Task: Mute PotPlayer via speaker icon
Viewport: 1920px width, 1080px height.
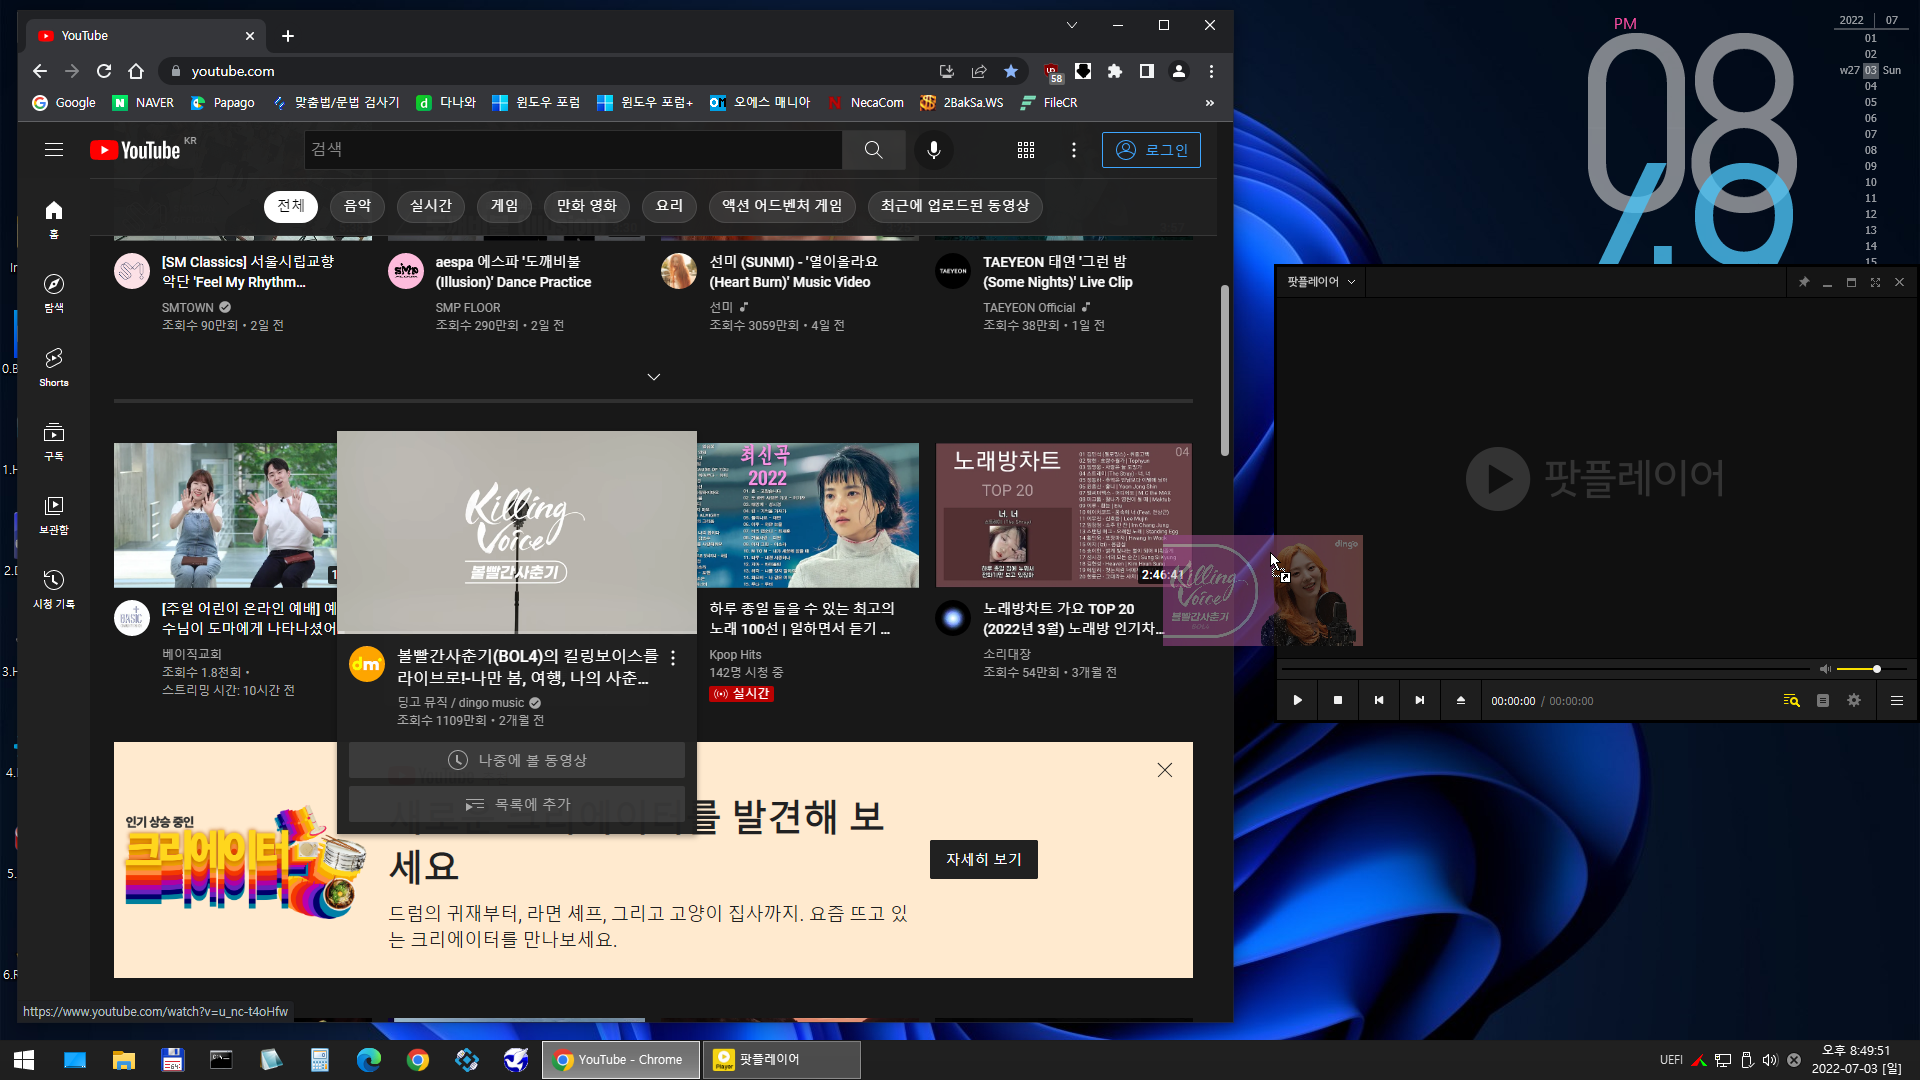Action: coord(1825,669)
